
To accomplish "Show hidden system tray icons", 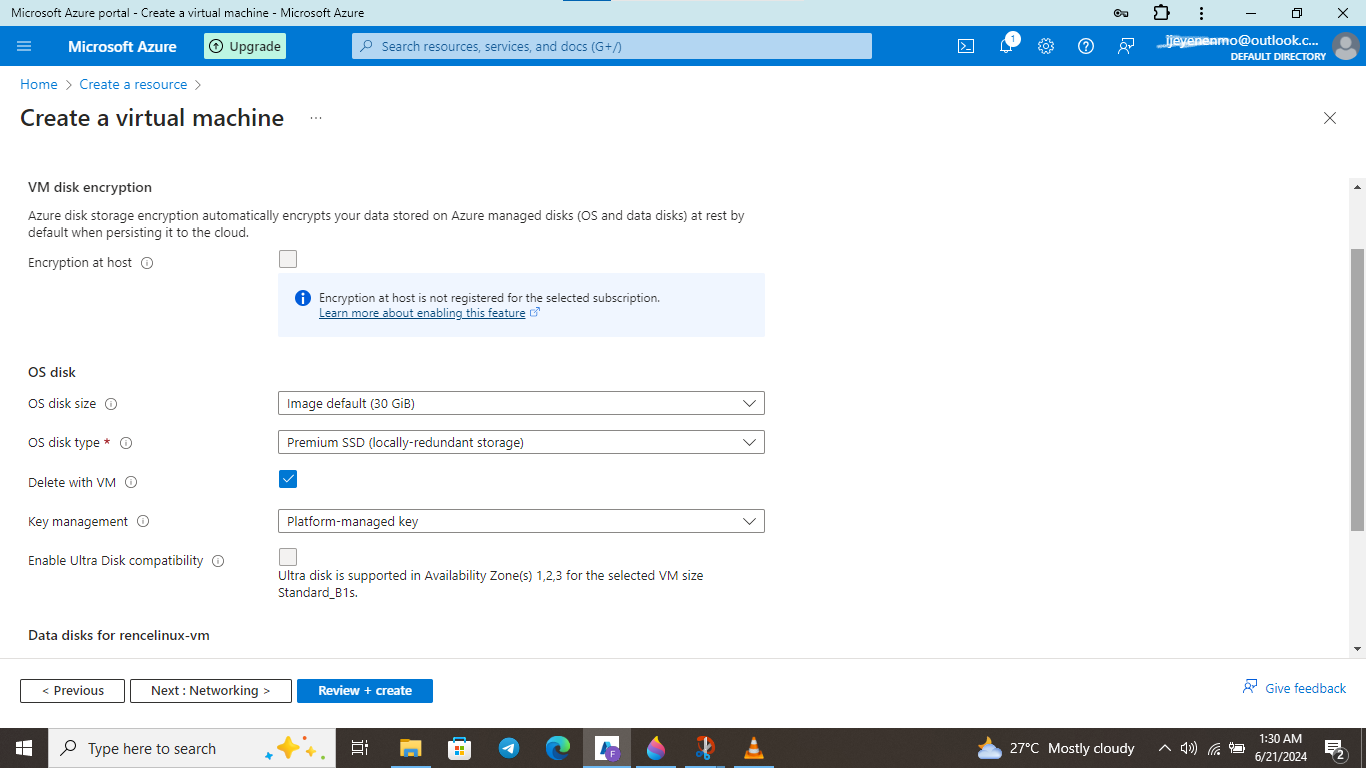I will click(1165, 748).
